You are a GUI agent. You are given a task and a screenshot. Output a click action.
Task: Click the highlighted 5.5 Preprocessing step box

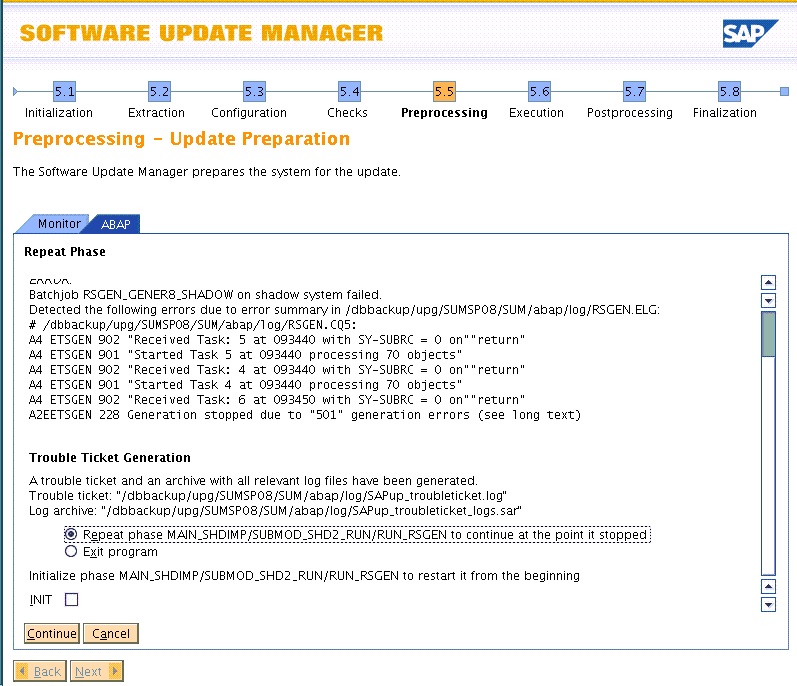pos(444,92)
